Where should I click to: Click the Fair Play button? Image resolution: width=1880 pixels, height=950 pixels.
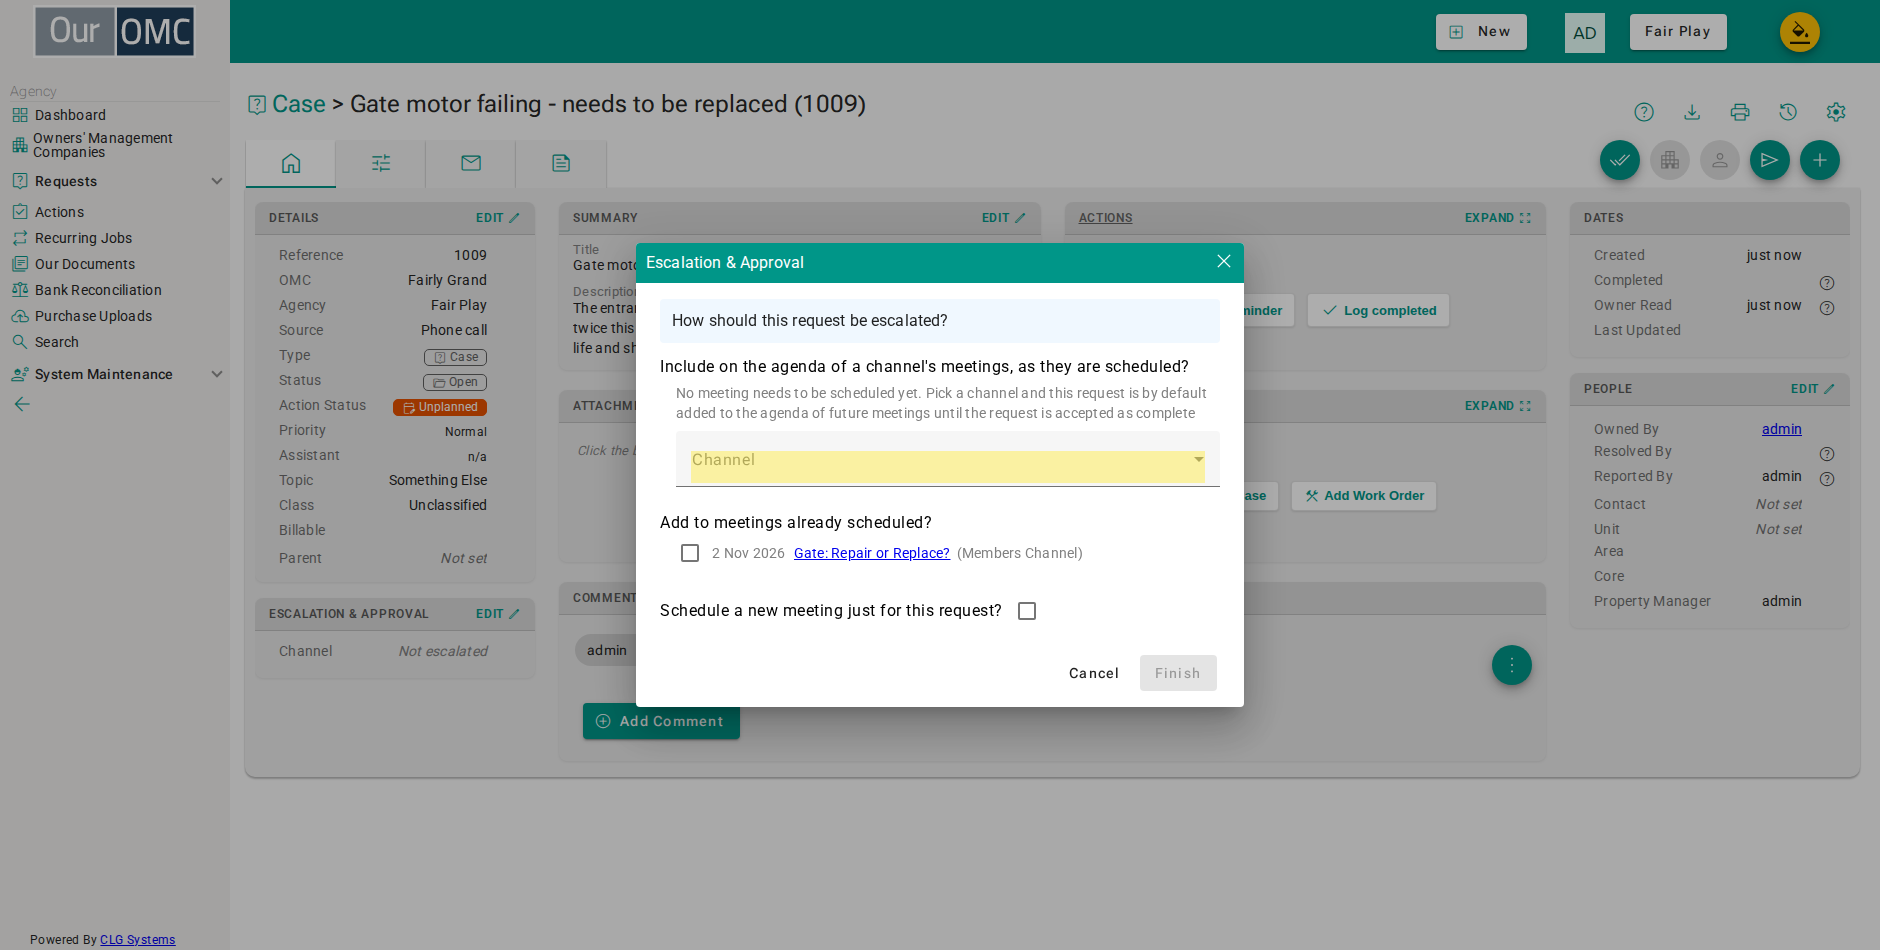click(1678, 32)
